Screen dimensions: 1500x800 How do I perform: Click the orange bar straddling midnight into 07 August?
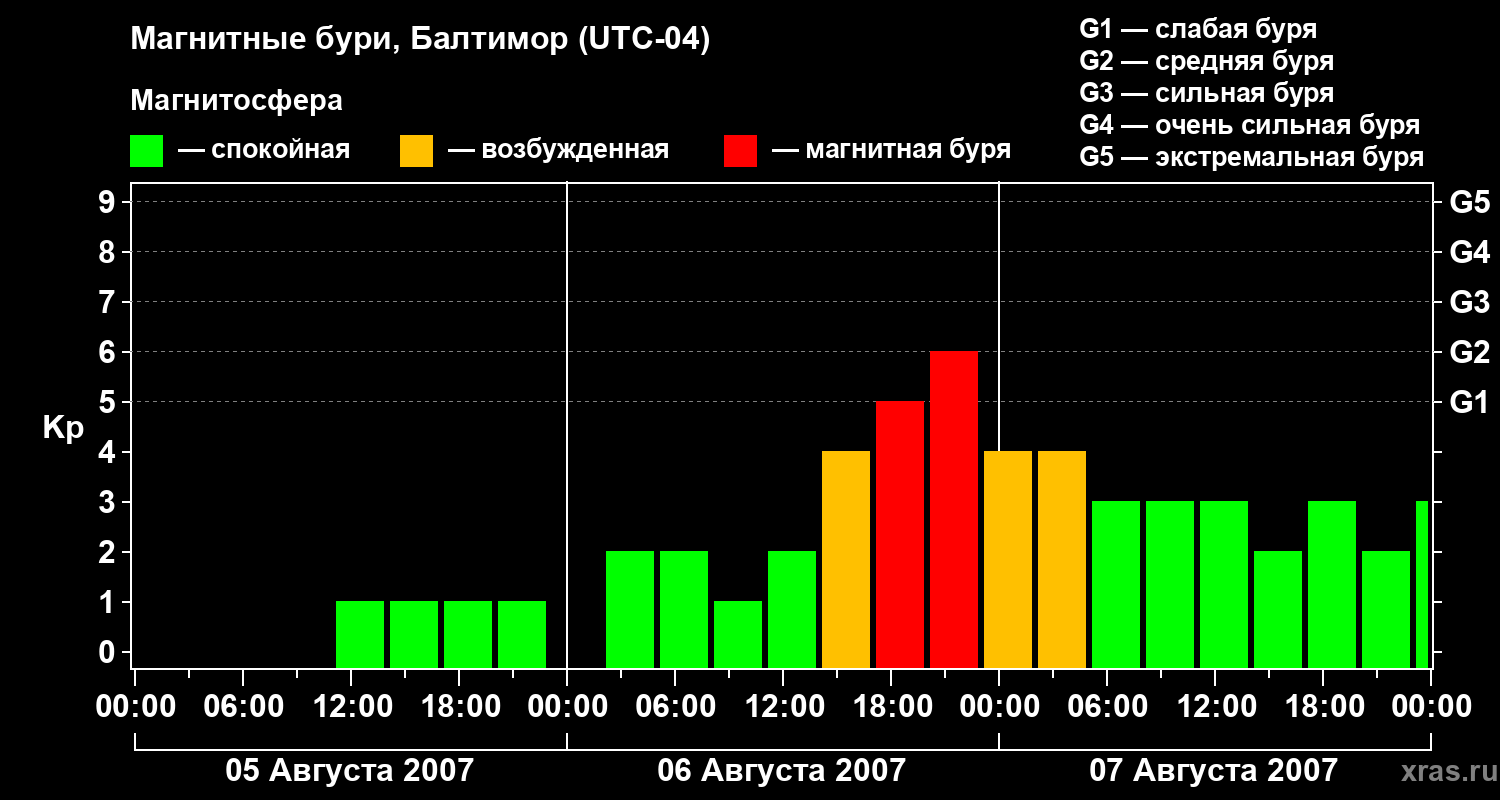coord(1008,560)
